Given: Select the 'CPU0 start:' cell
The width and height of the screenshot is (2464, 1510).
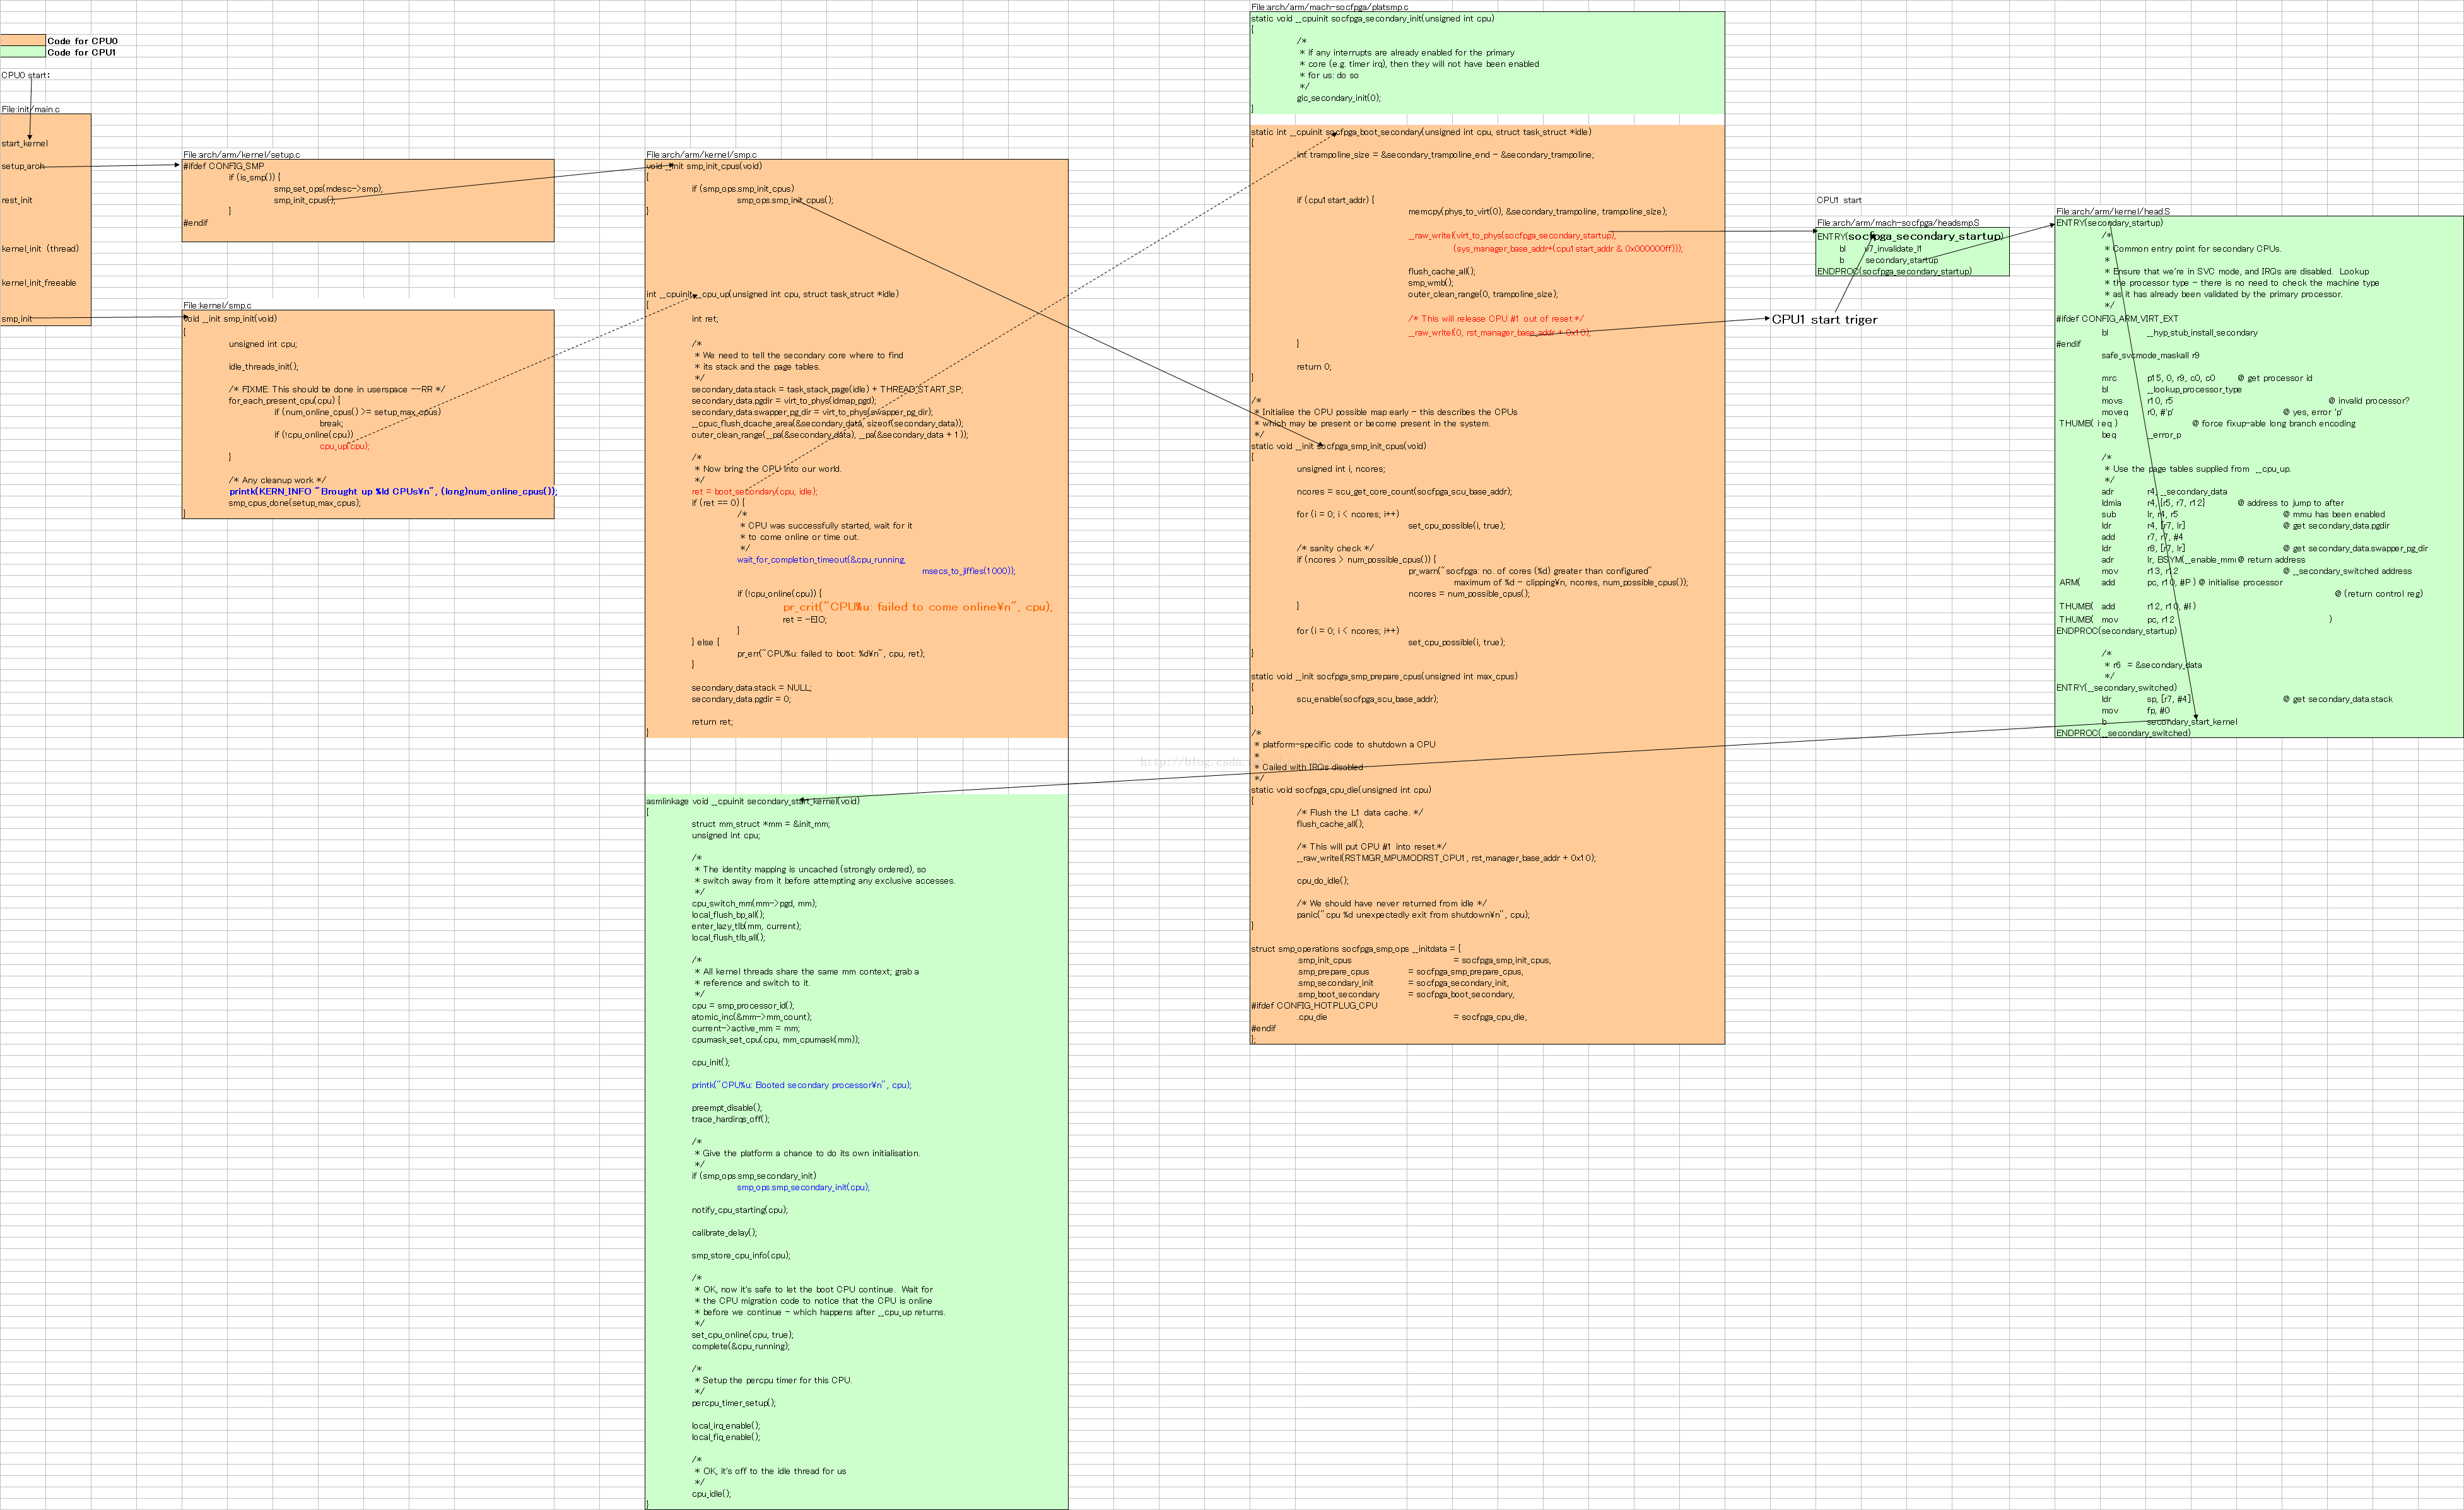Looking at the screenshot, I should (25, 75).
